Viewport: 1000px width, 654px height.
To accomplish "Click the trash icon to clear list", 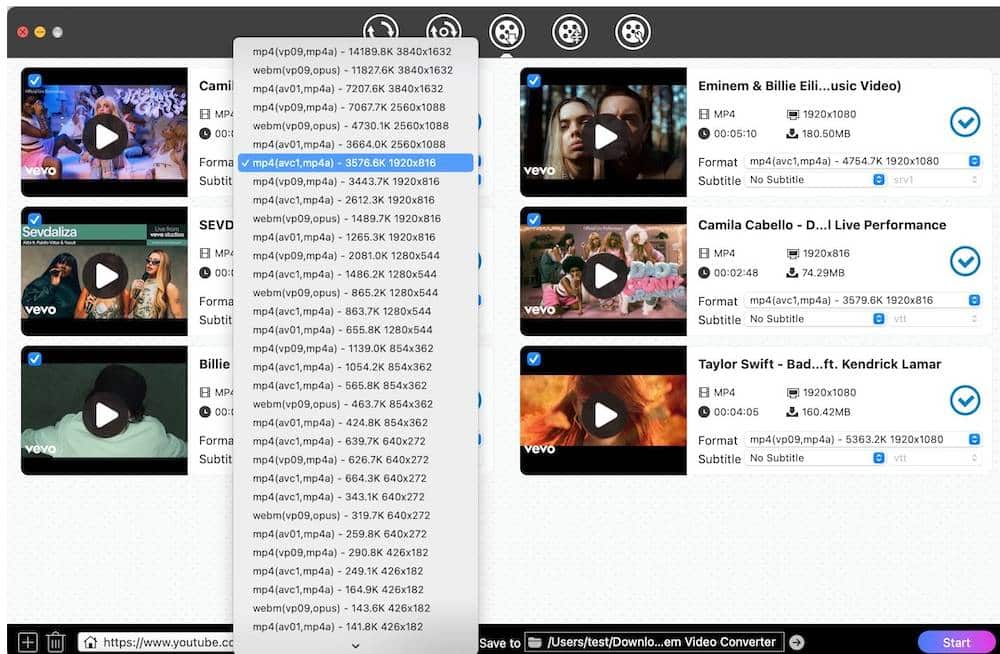I will (55, 642).
